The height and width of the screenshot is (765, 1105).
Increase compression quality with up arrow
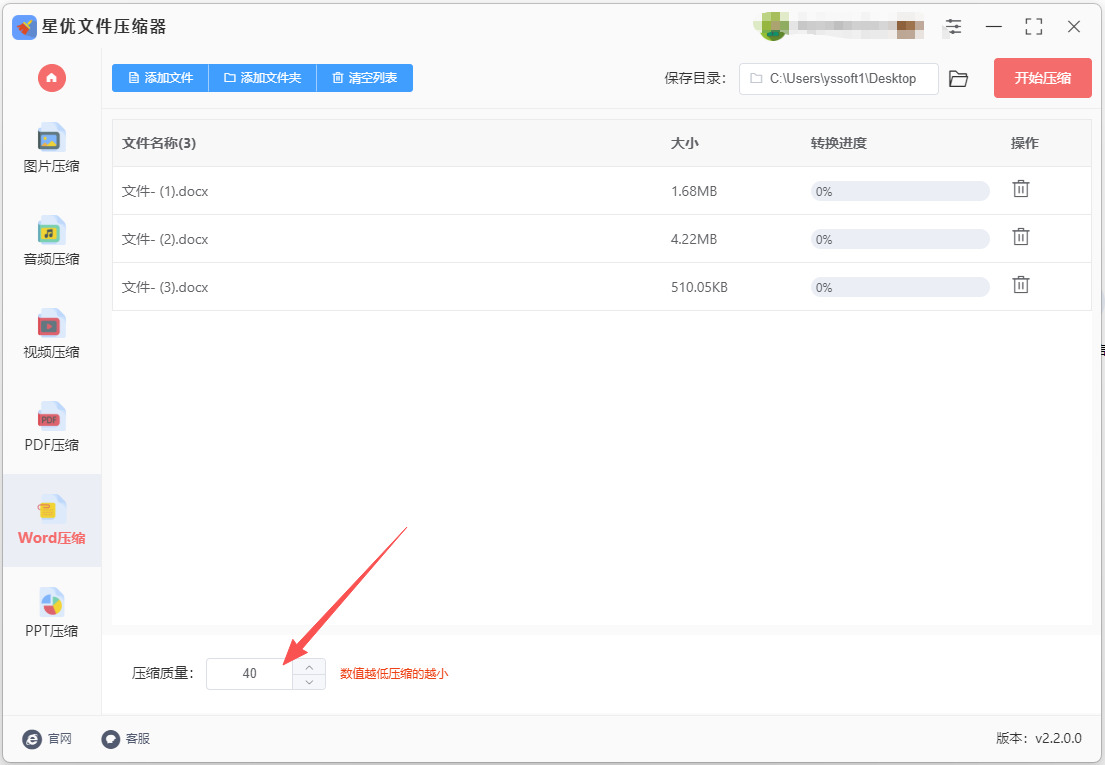(309, 666)
